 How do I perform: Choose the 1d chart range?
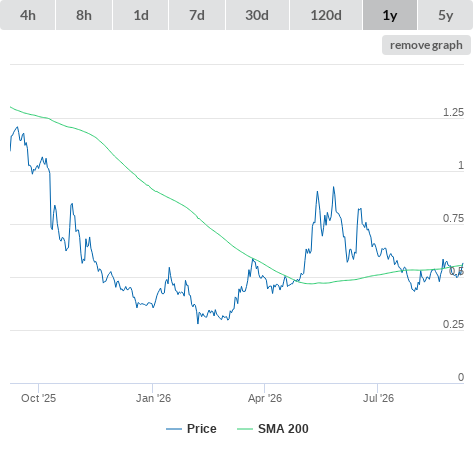tap(141, 15)
